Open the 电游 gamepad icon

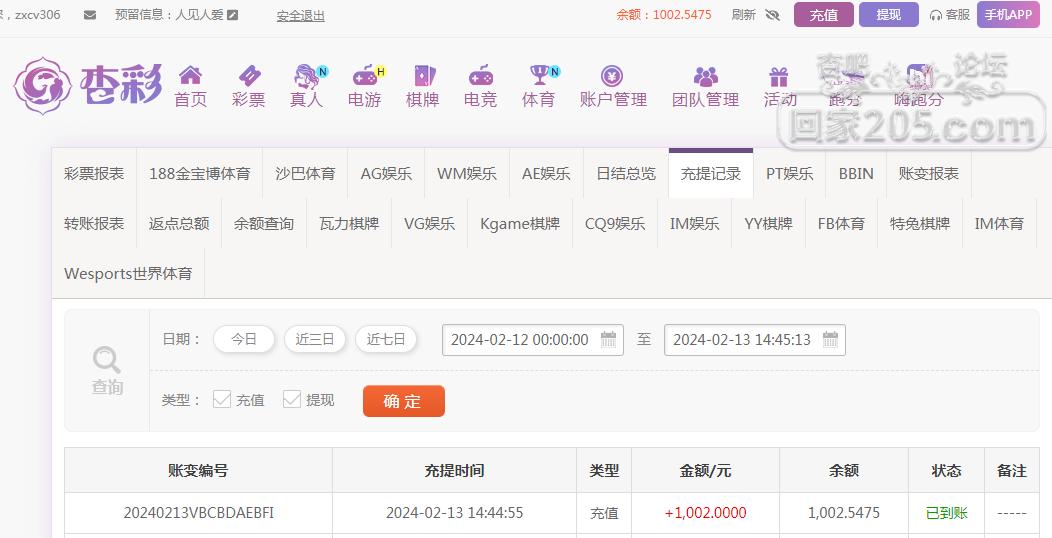click(365, 75)
